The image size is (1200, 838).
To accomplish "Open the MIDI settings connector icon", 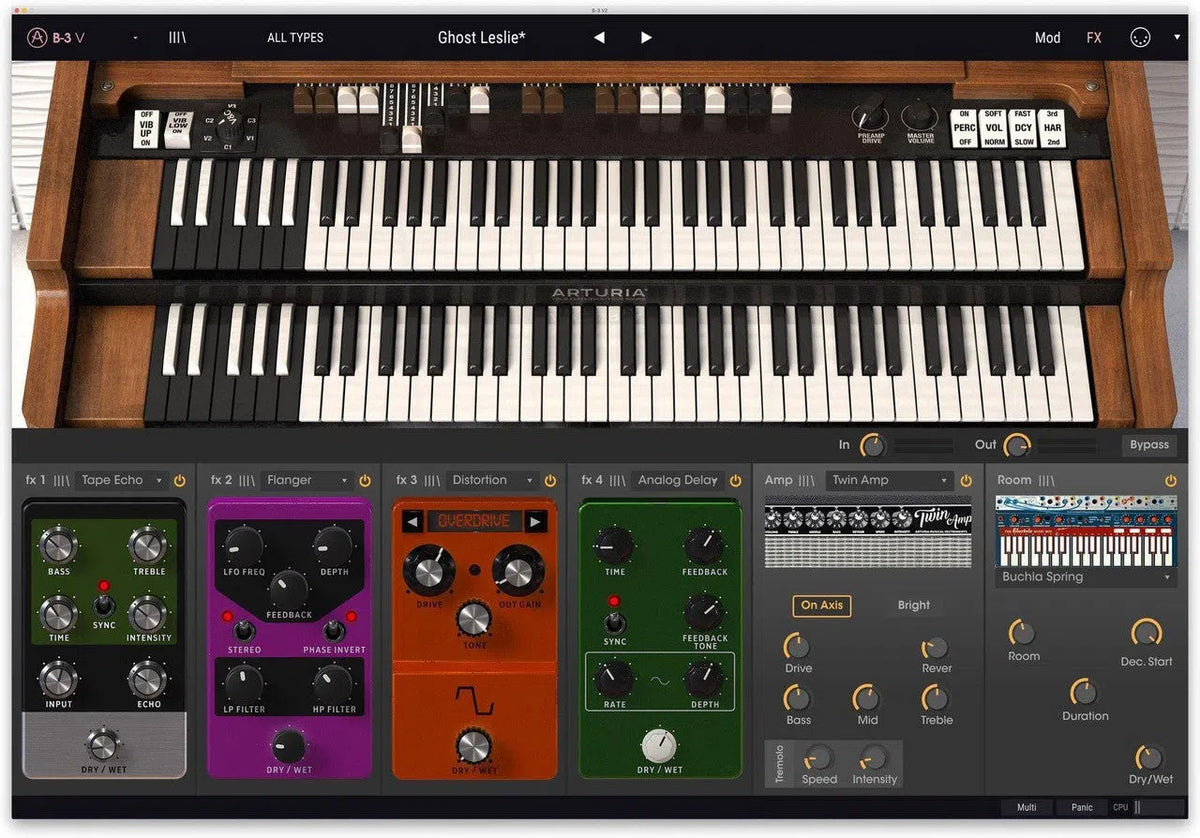I will tap(1142, 38).
